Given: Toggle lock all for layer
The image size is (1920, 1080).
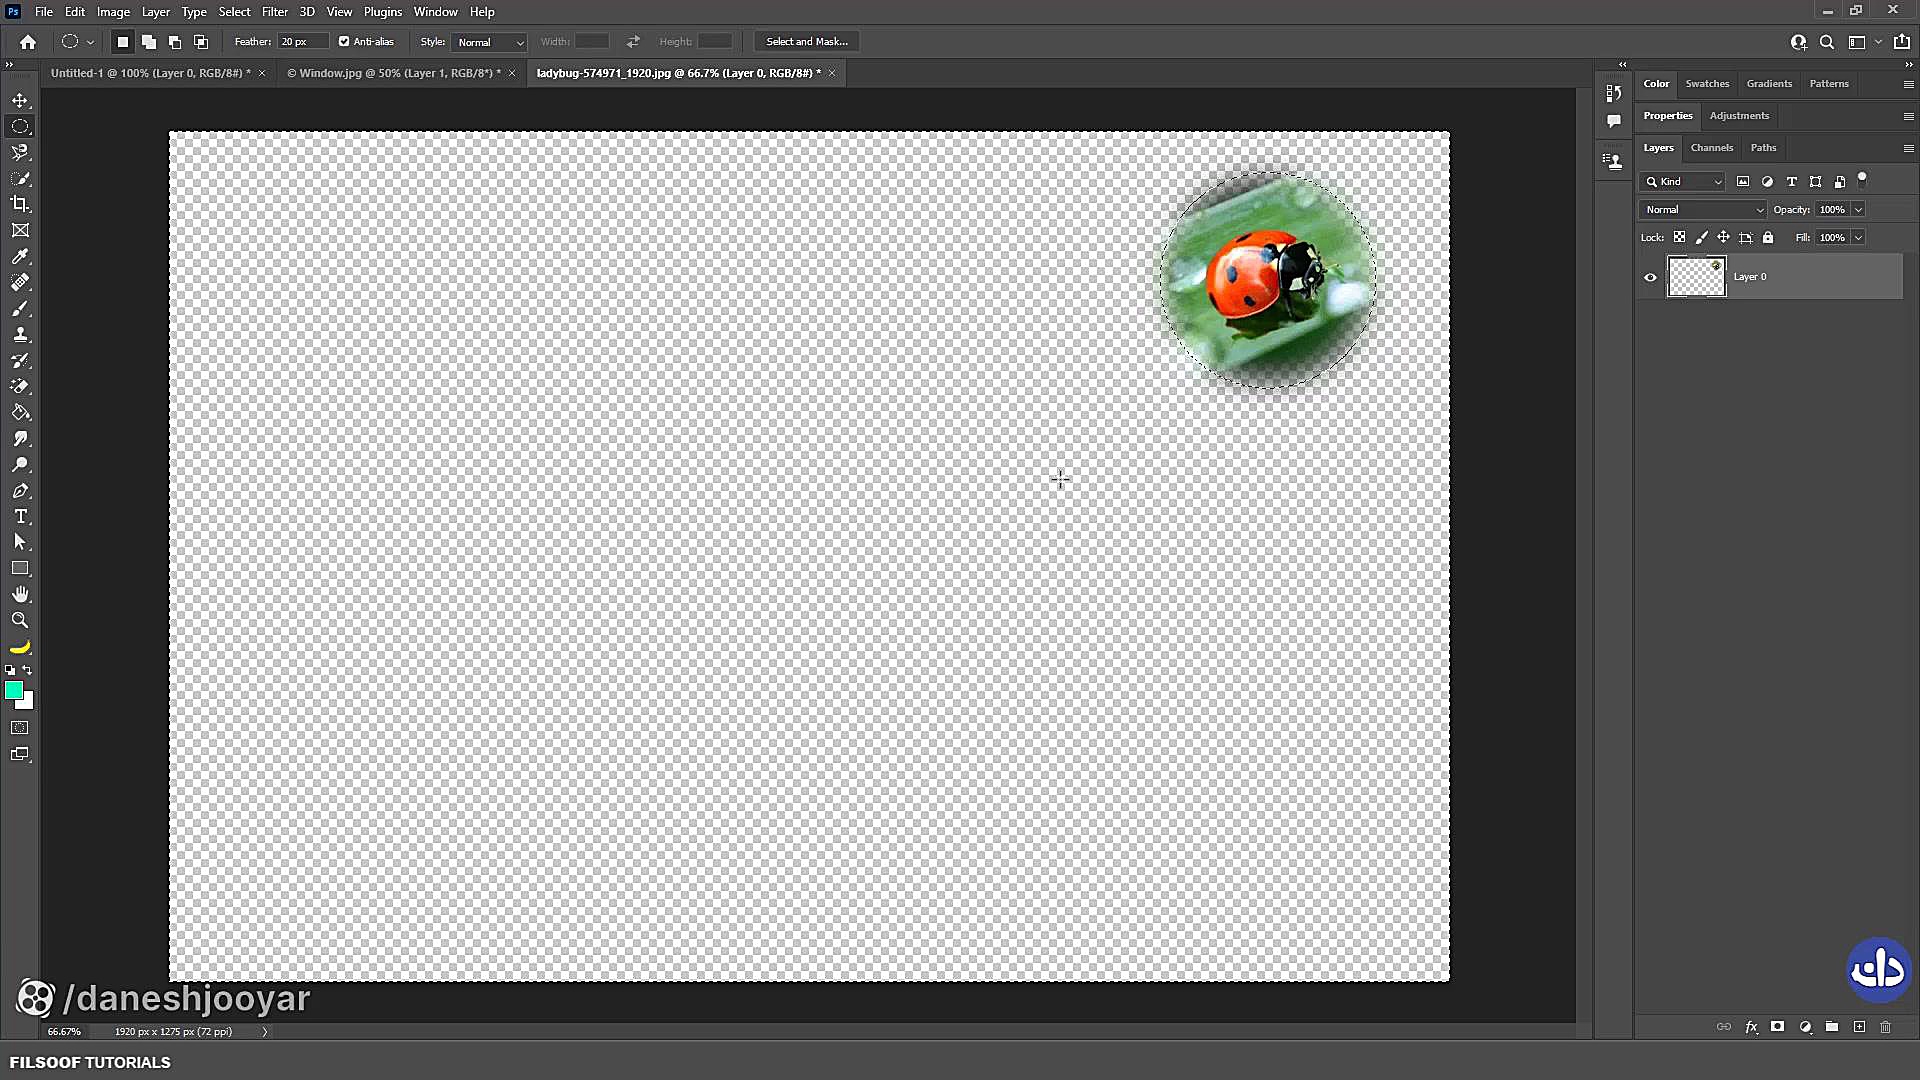Looking at the screenshot, I should click(1768, 238).
